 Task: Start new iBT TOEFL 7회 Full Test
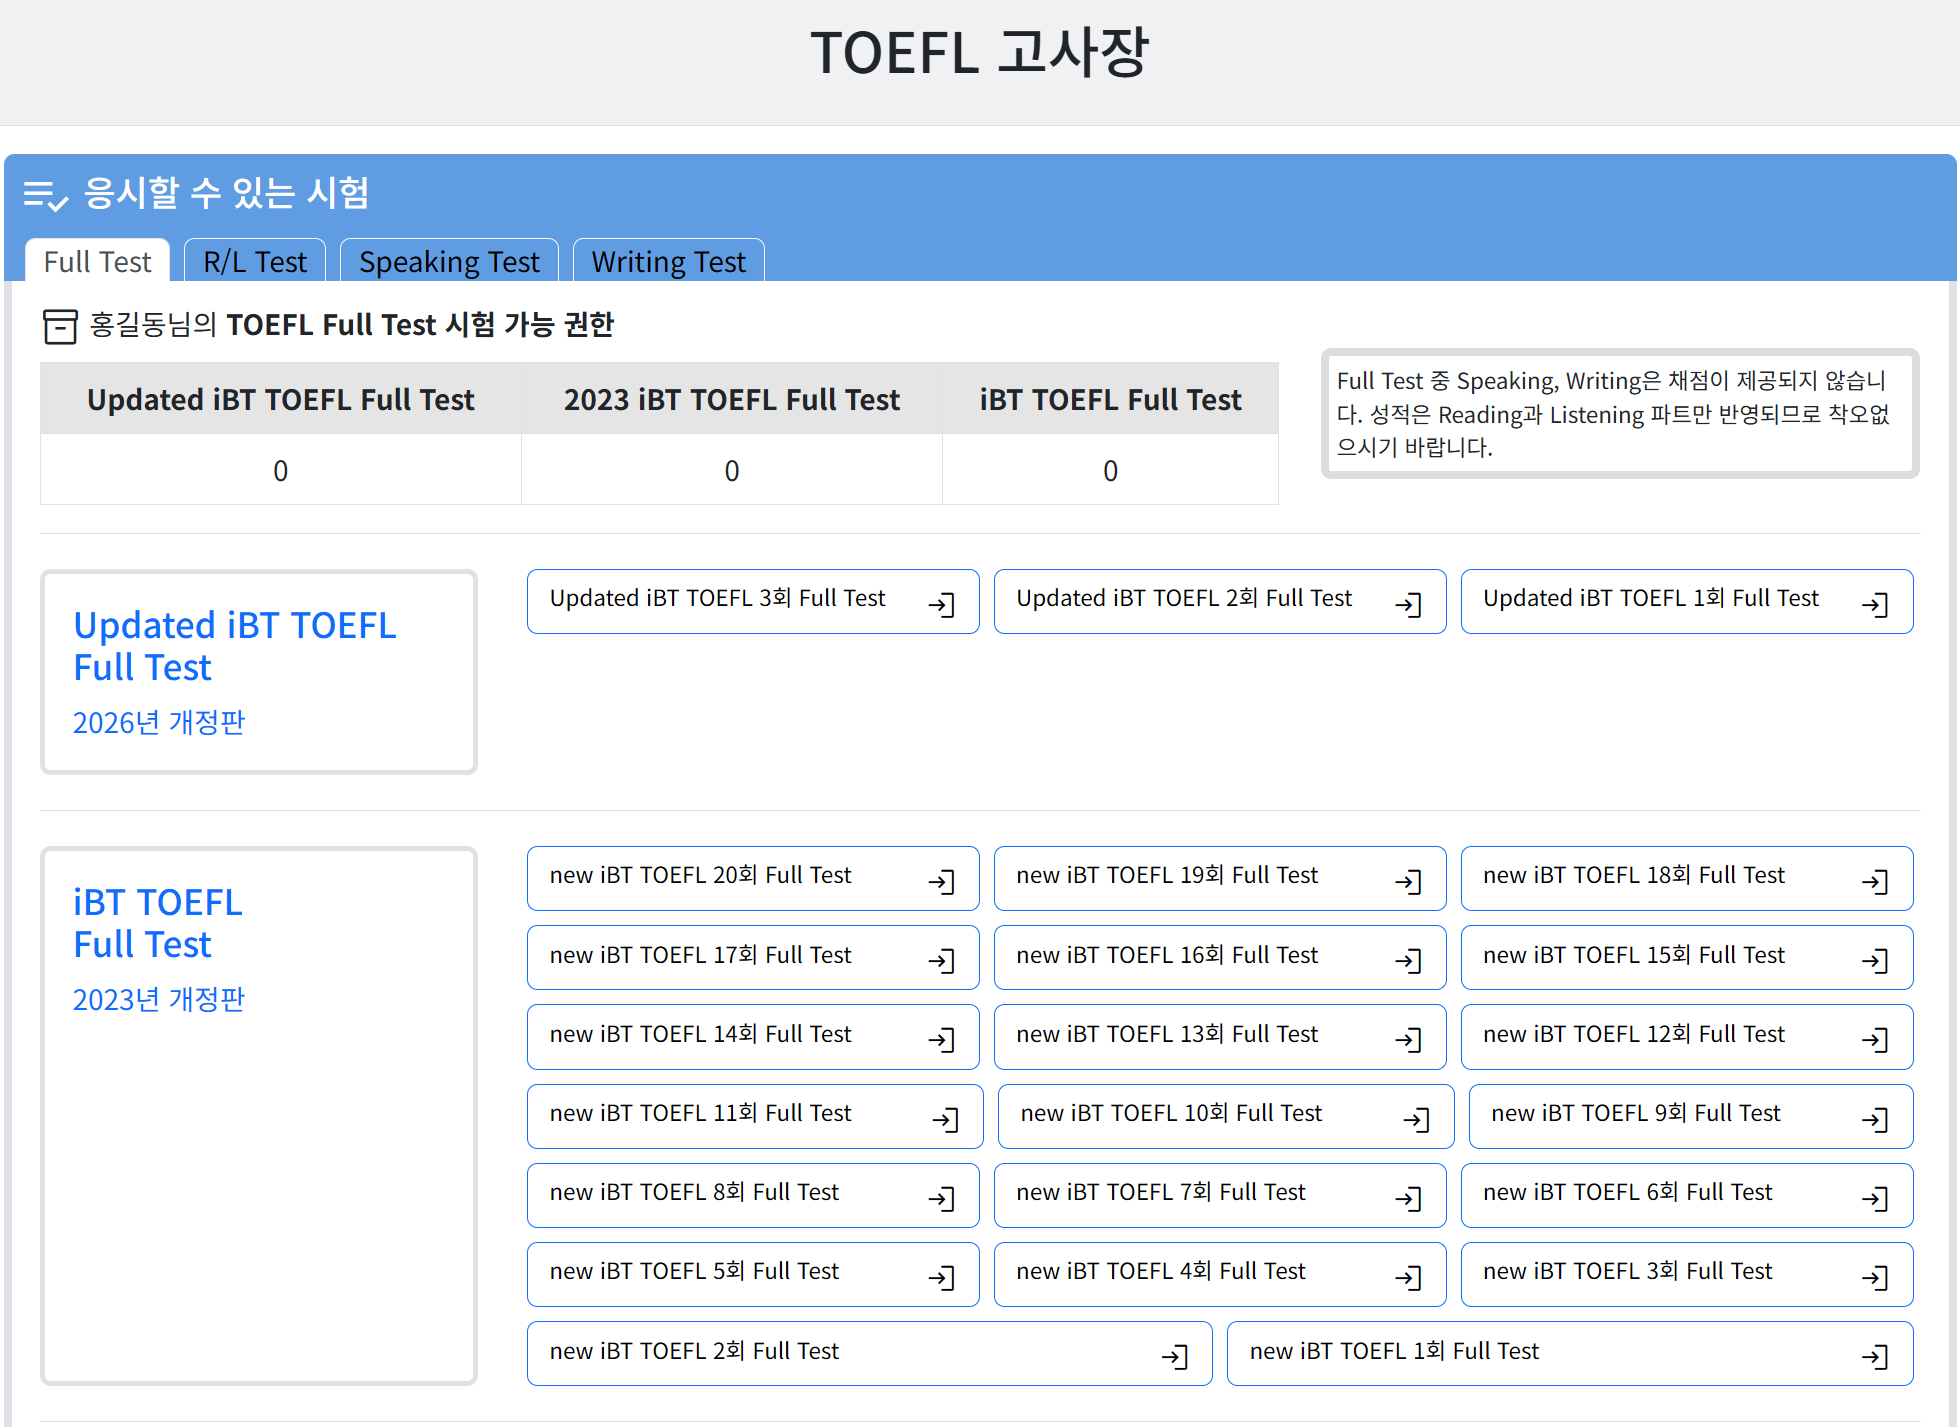(x=1219, y=1195)
